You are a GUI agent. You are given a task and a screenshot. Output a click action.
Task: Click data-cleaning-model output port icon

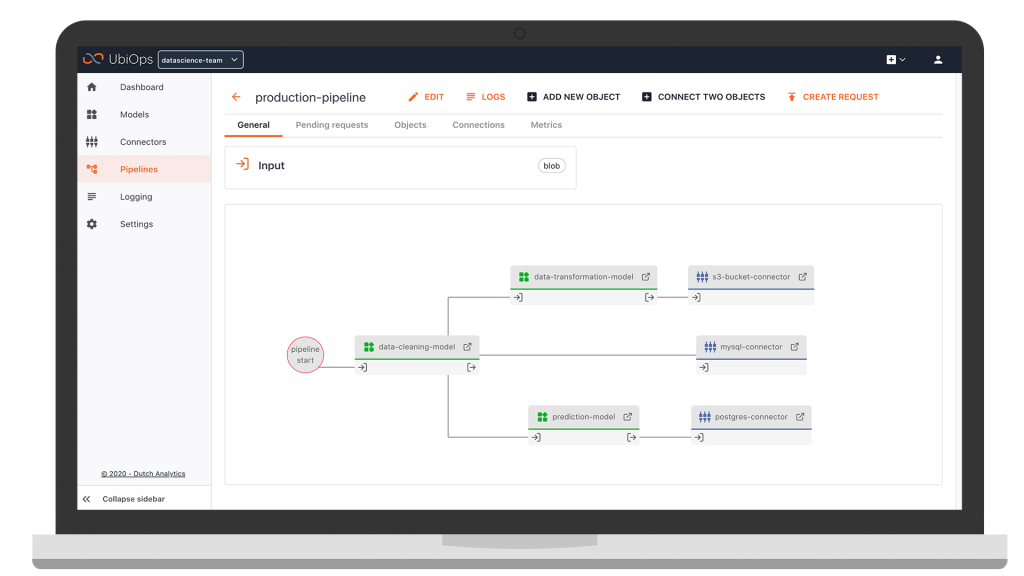pos(472,368)
